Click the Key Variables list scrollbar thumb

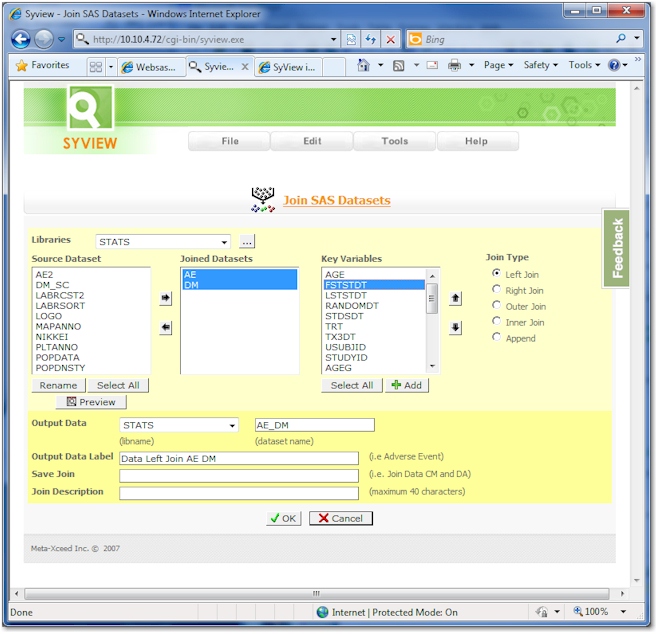[432, 298]
